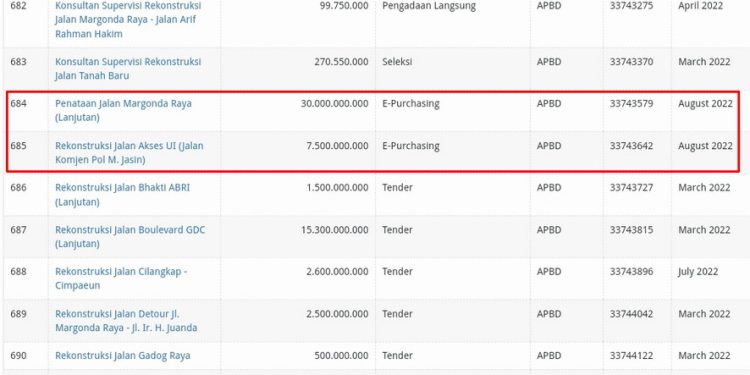Click the amount 270.550.000
The width and height of the screenshot is (750, 375).
pyautogui.click(x=341, y=62)
